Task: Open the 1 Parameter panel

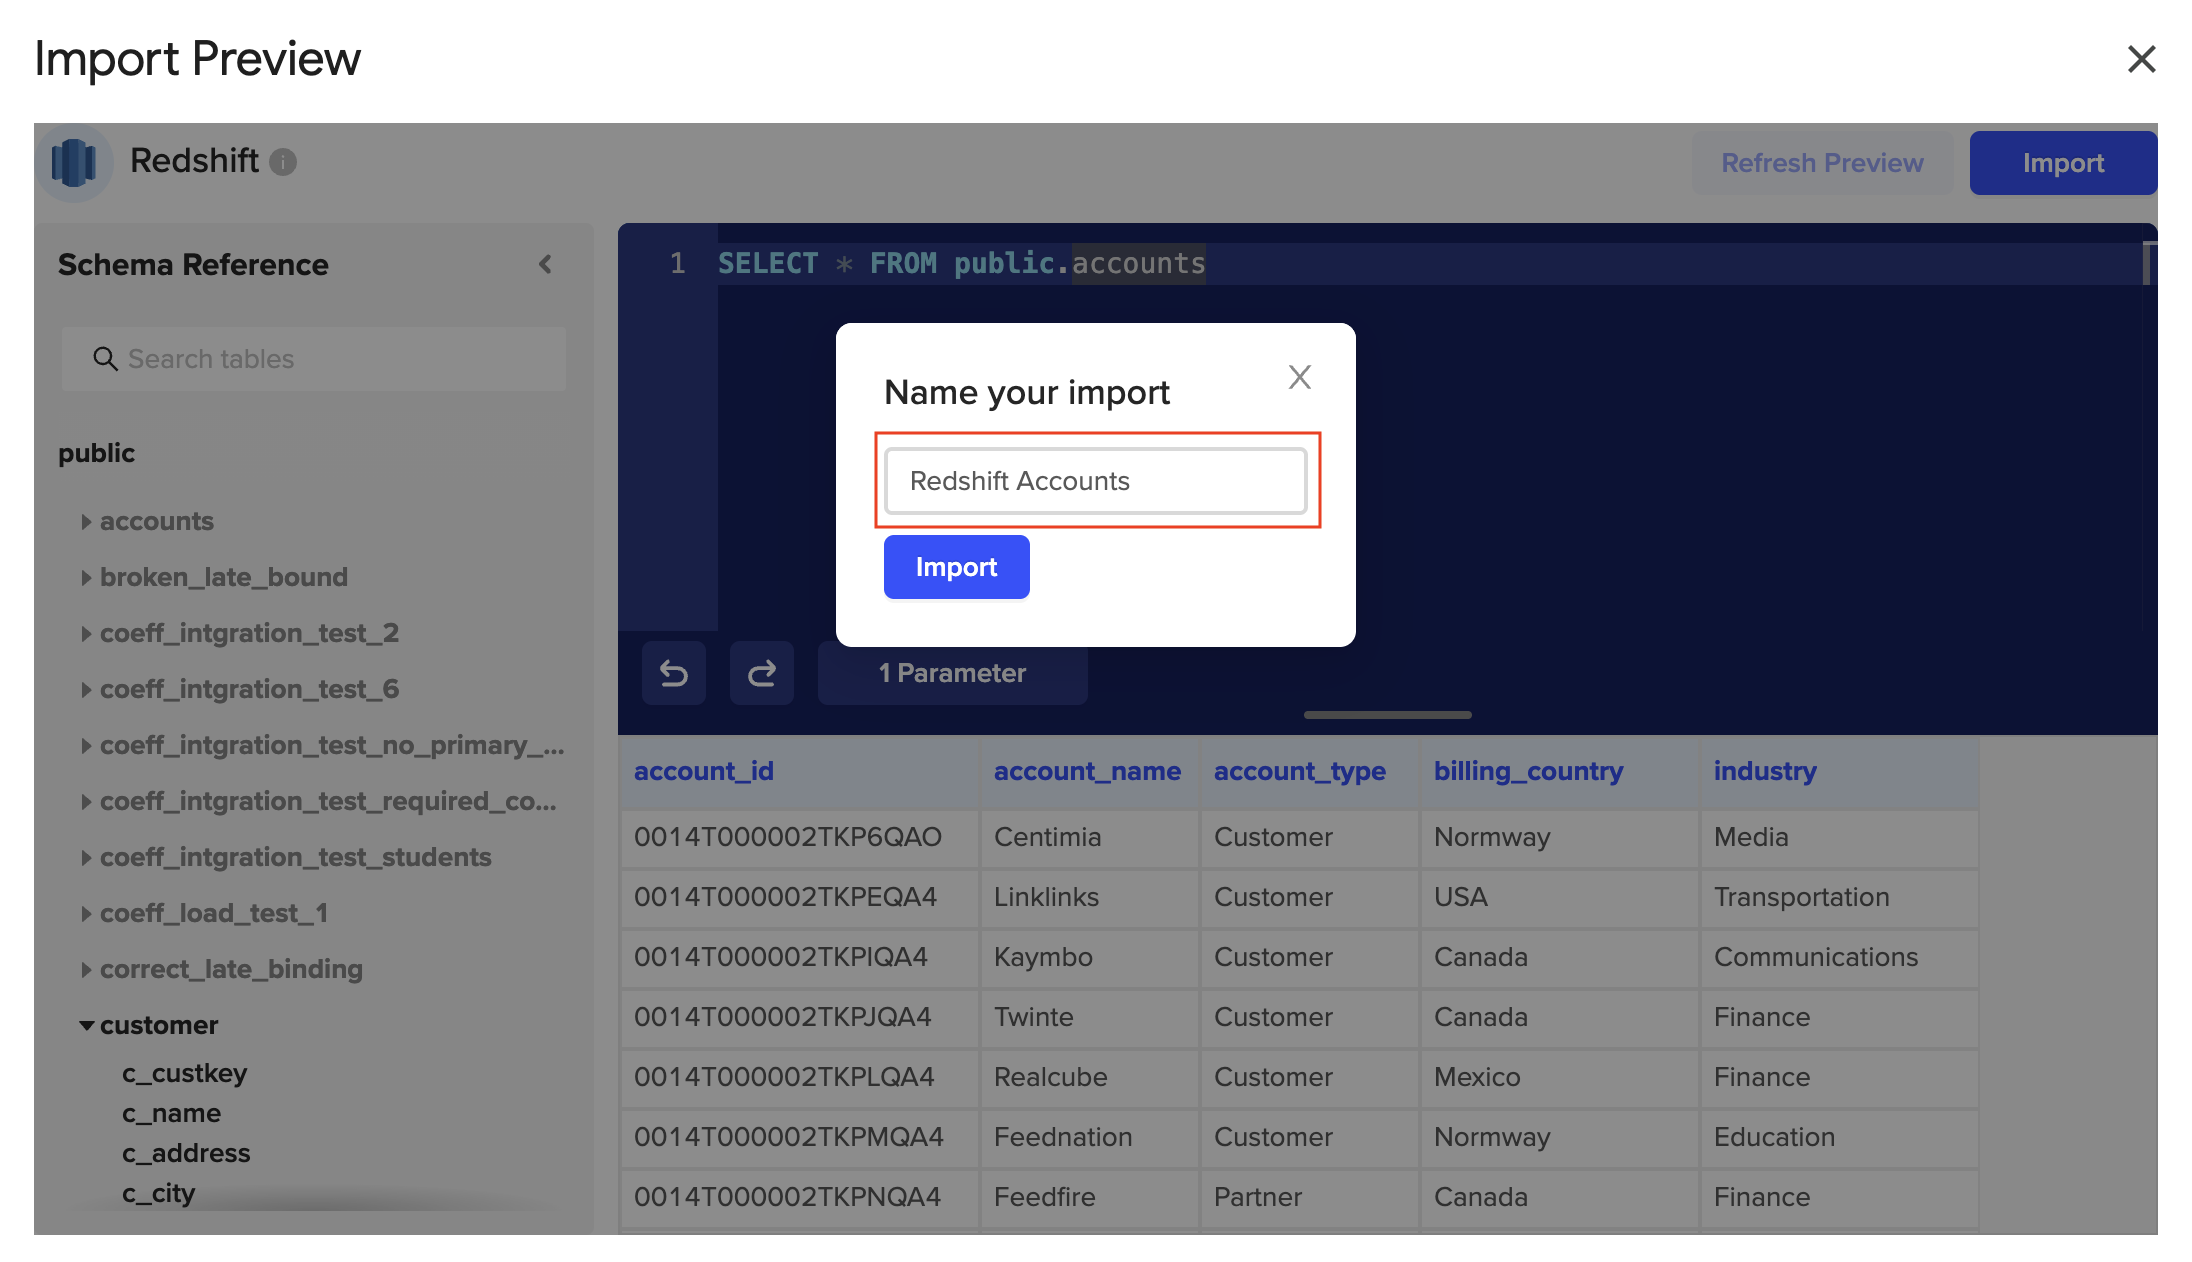Action: [x=952, y=673]
